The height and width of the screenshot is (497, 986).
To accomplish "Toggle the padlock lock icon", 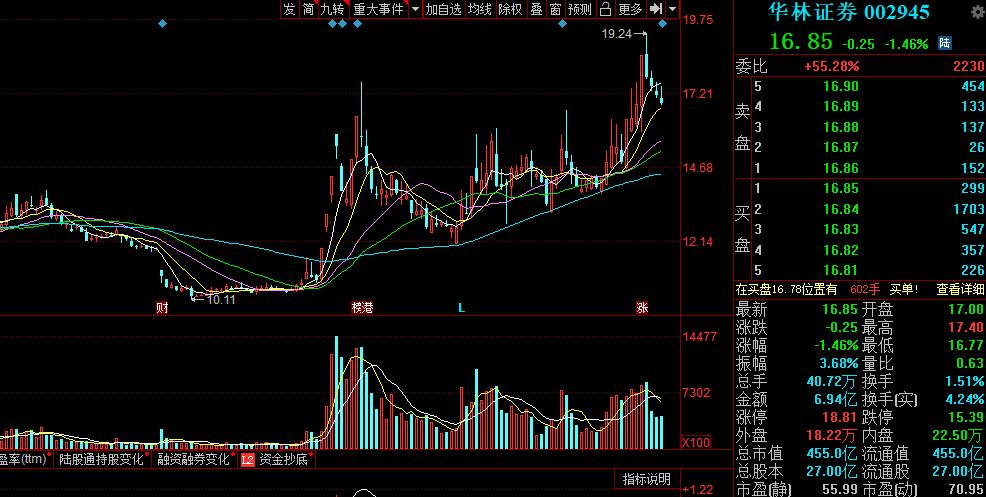I will coord(605,9).
